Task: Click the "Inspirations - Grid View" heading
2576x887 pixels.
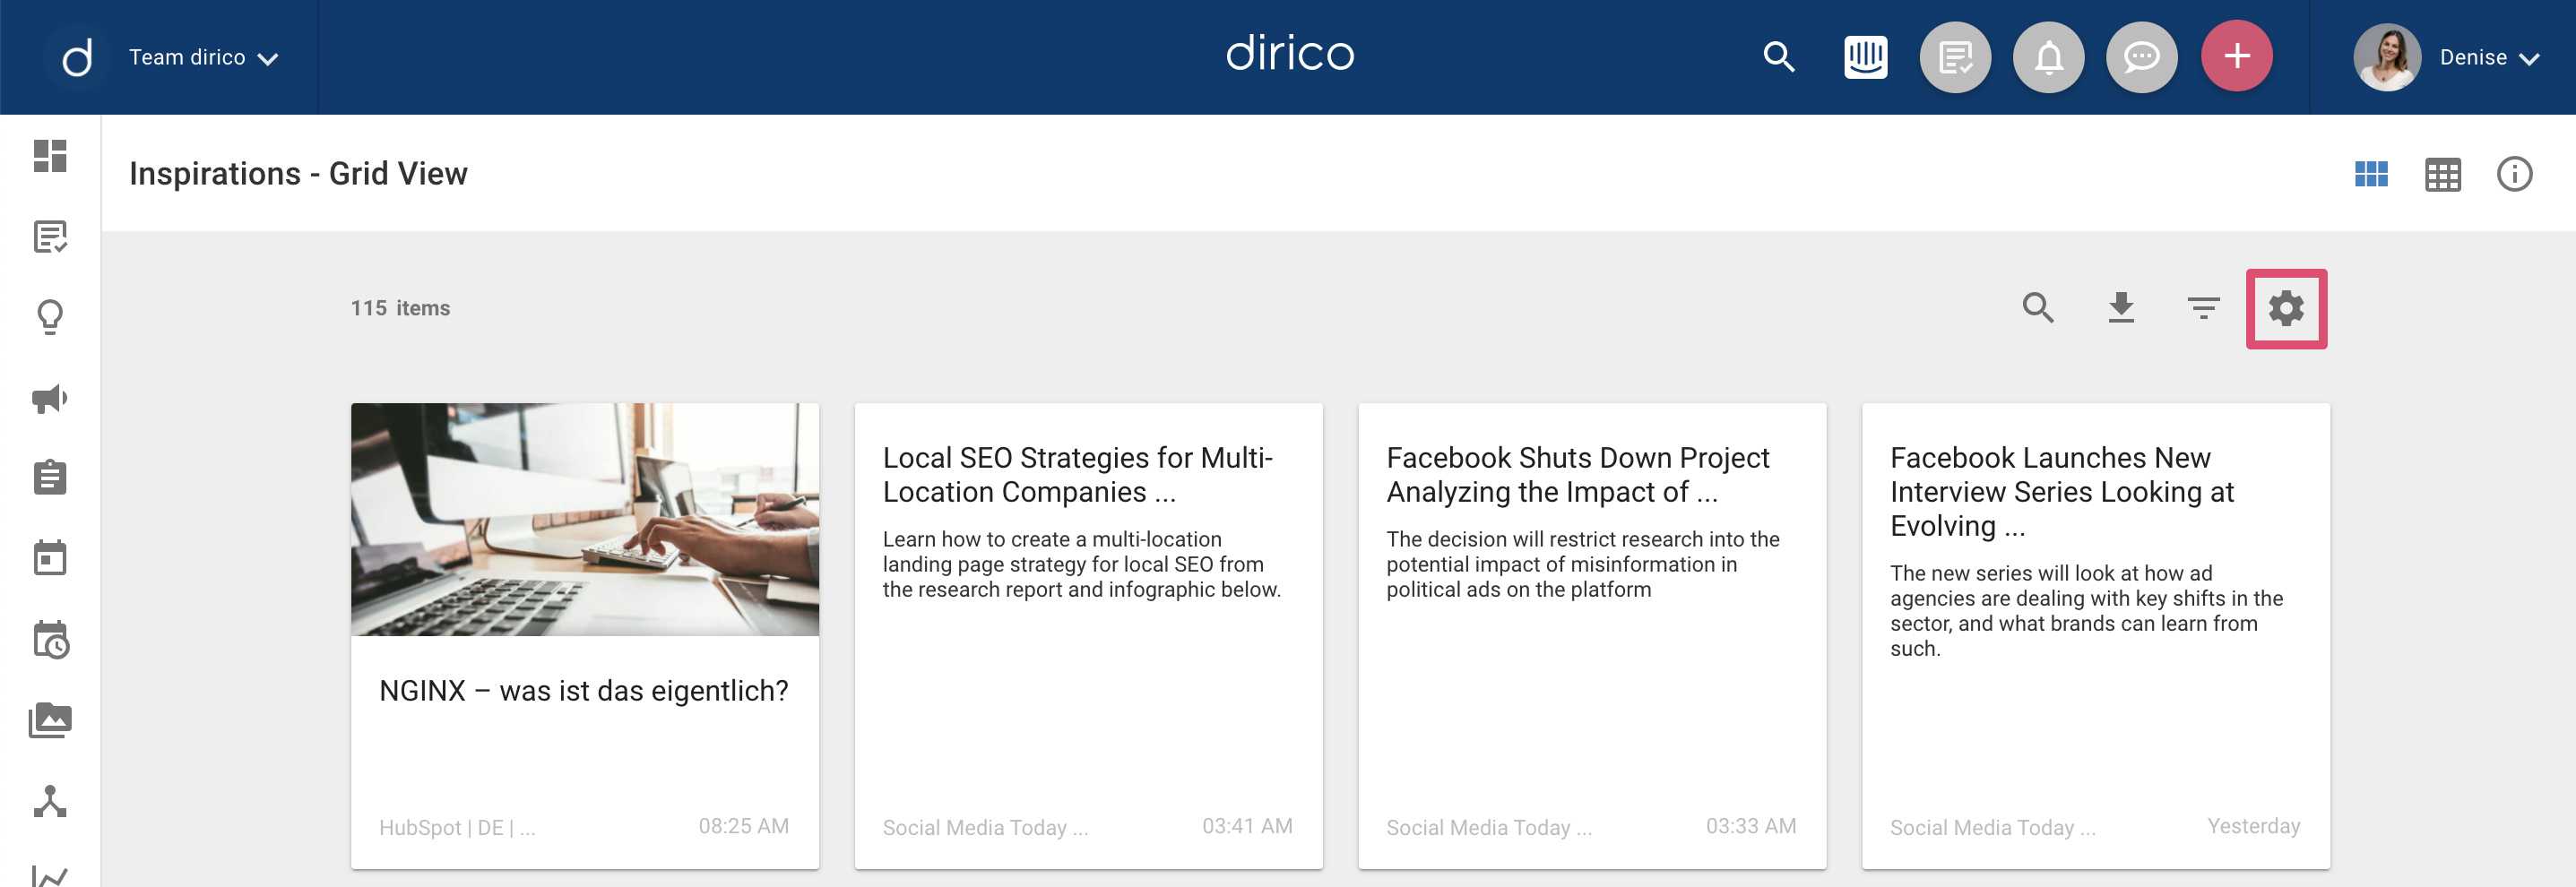Action: (x=298, y=174)
